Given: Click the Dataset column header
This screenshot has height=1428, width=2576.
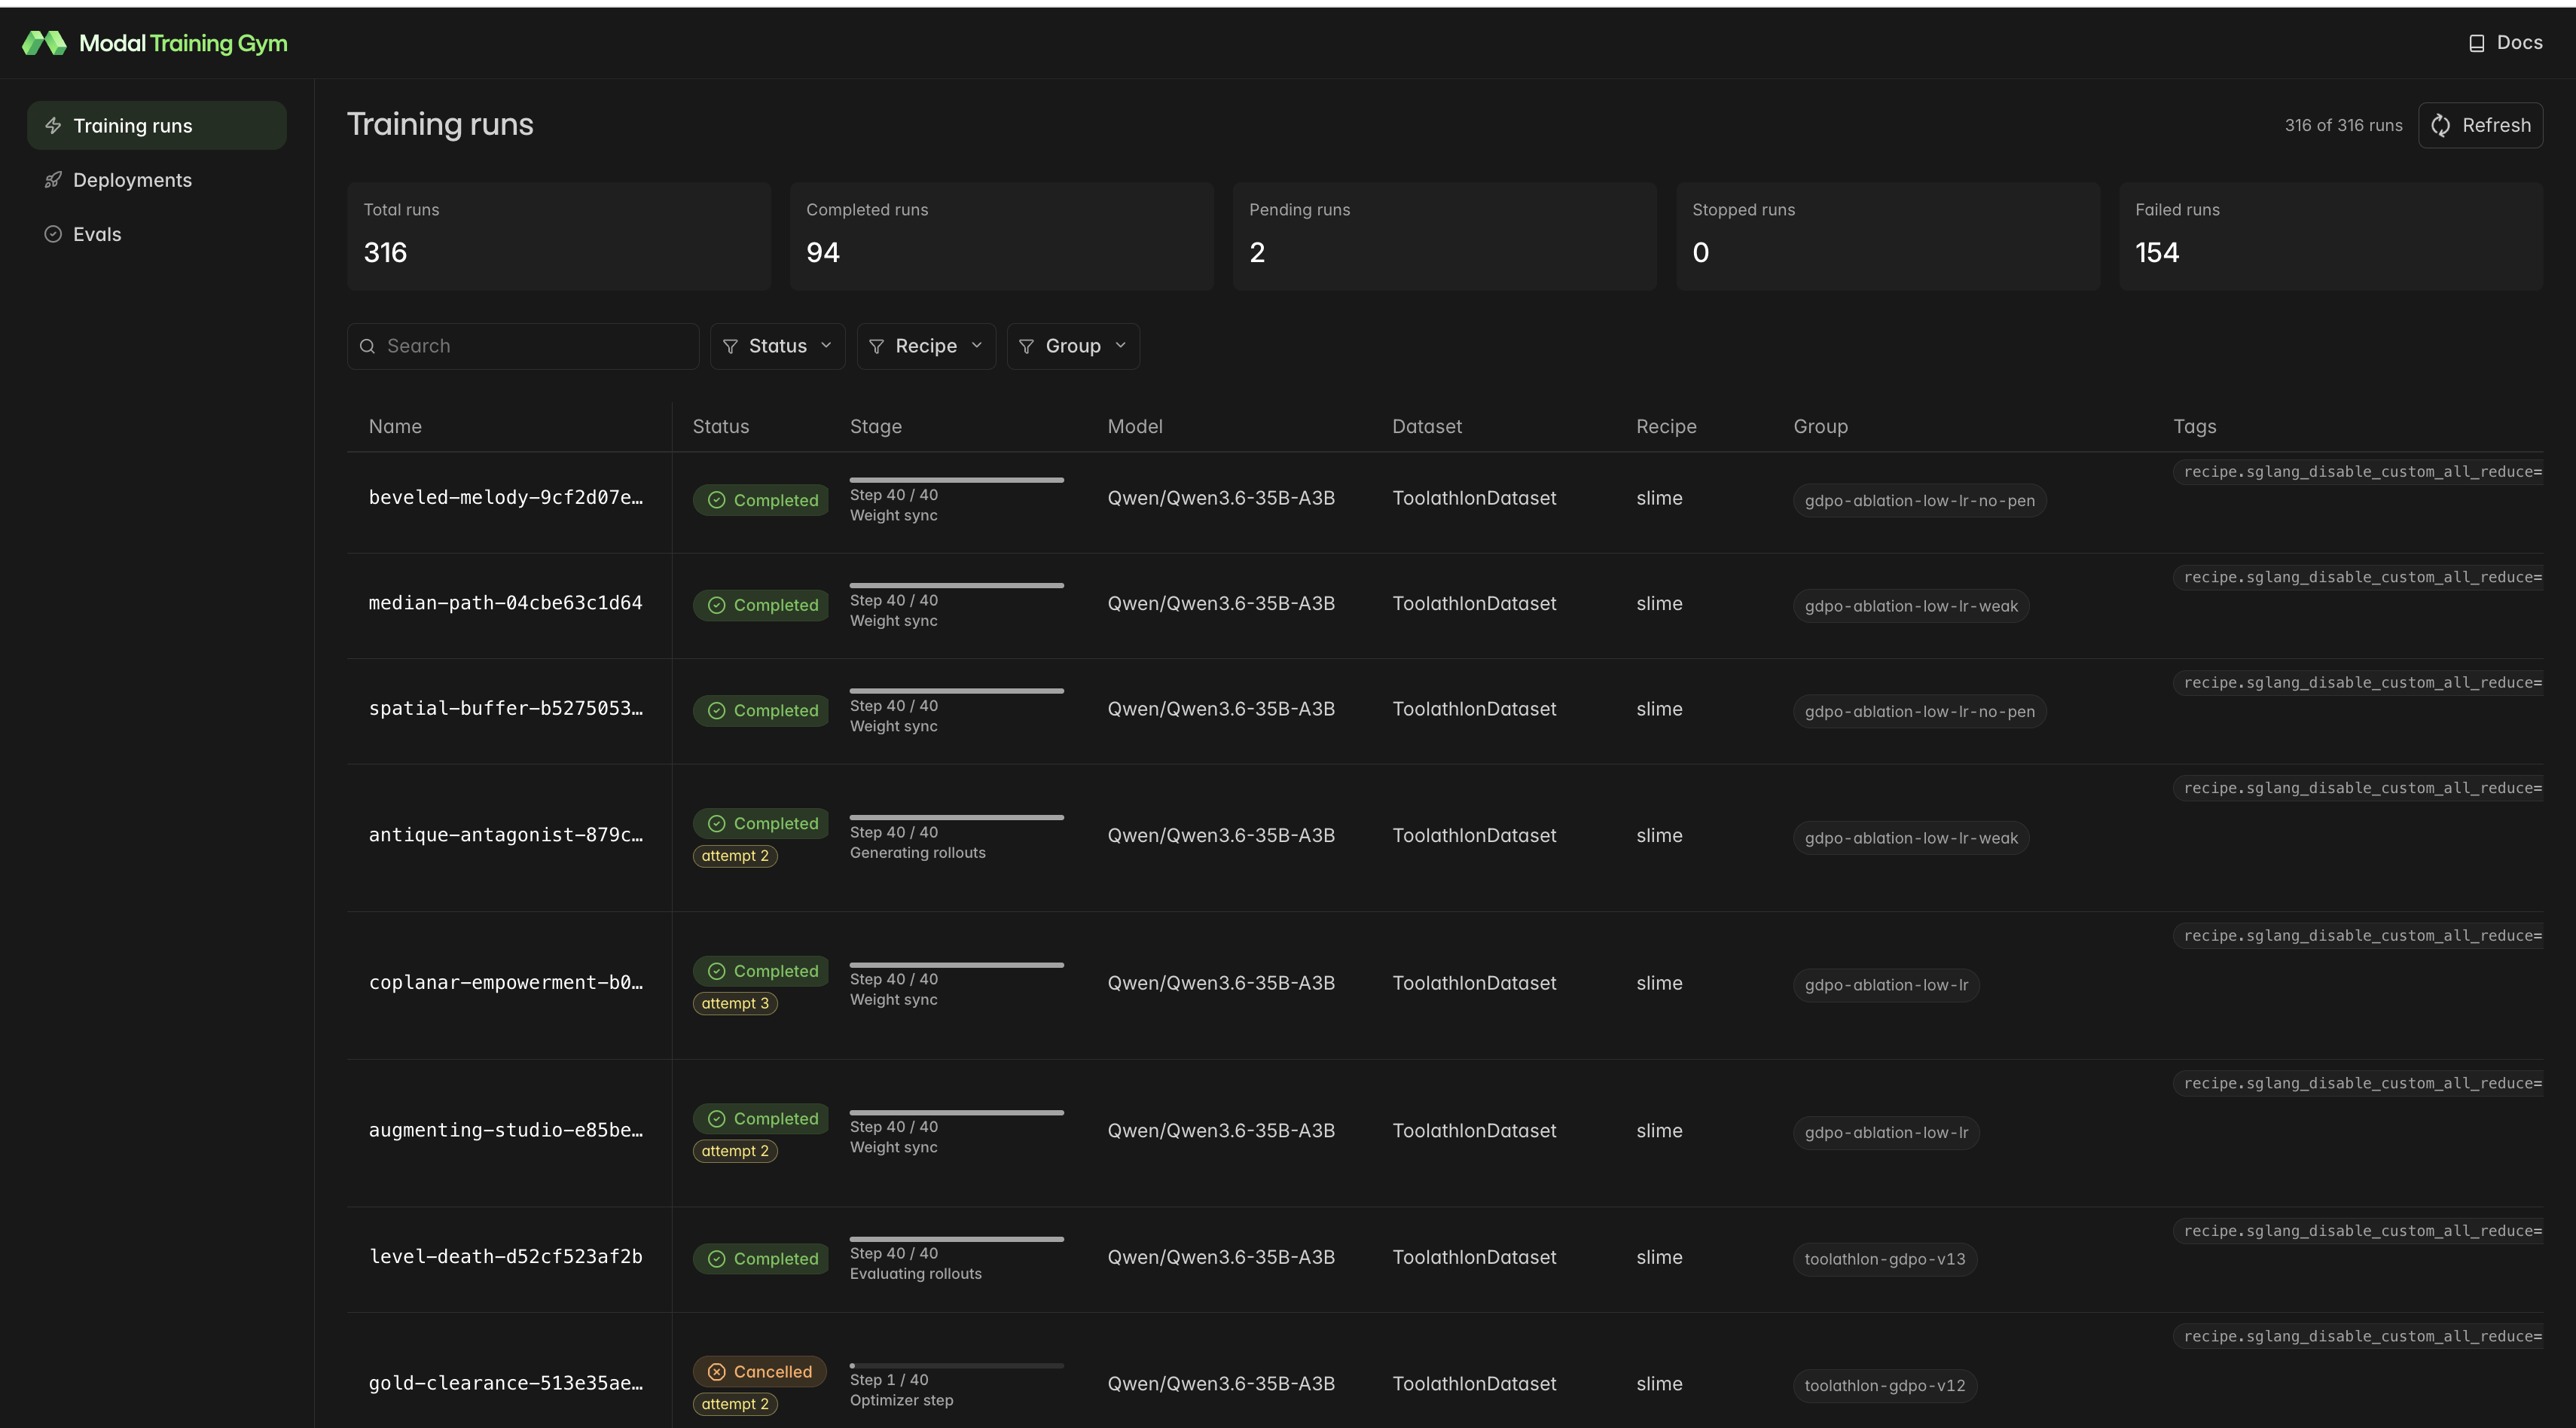Looking at the screenshot, I should tap(1427, 427).
